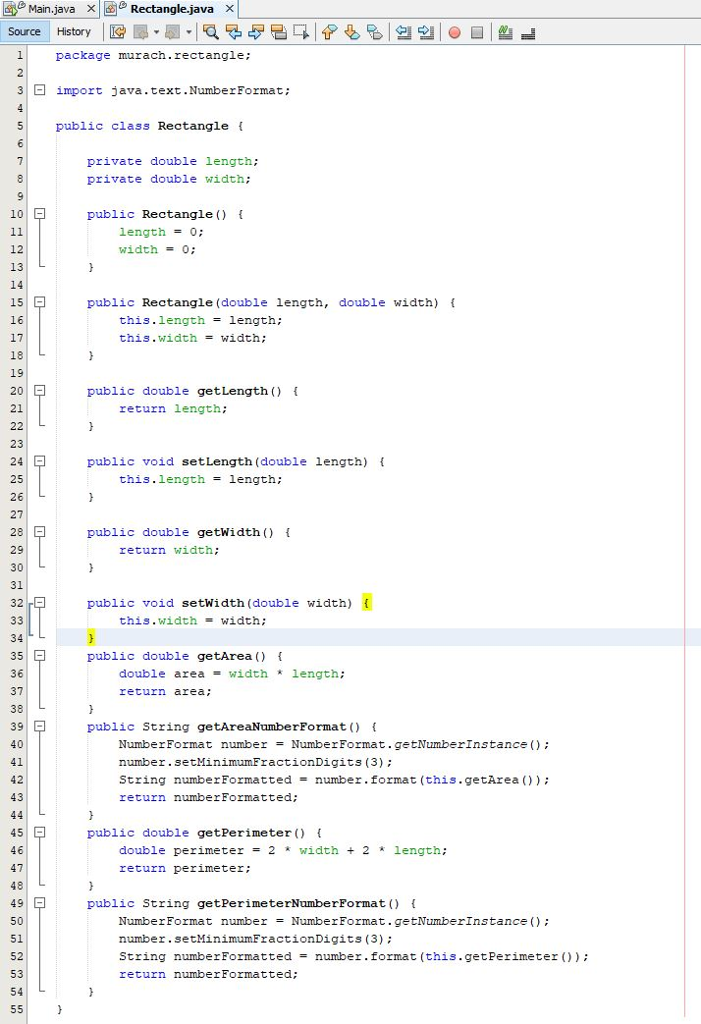701x1024 pixels.
Task: Click the Find Selection magnifier icon
Action: click(210, 31)
